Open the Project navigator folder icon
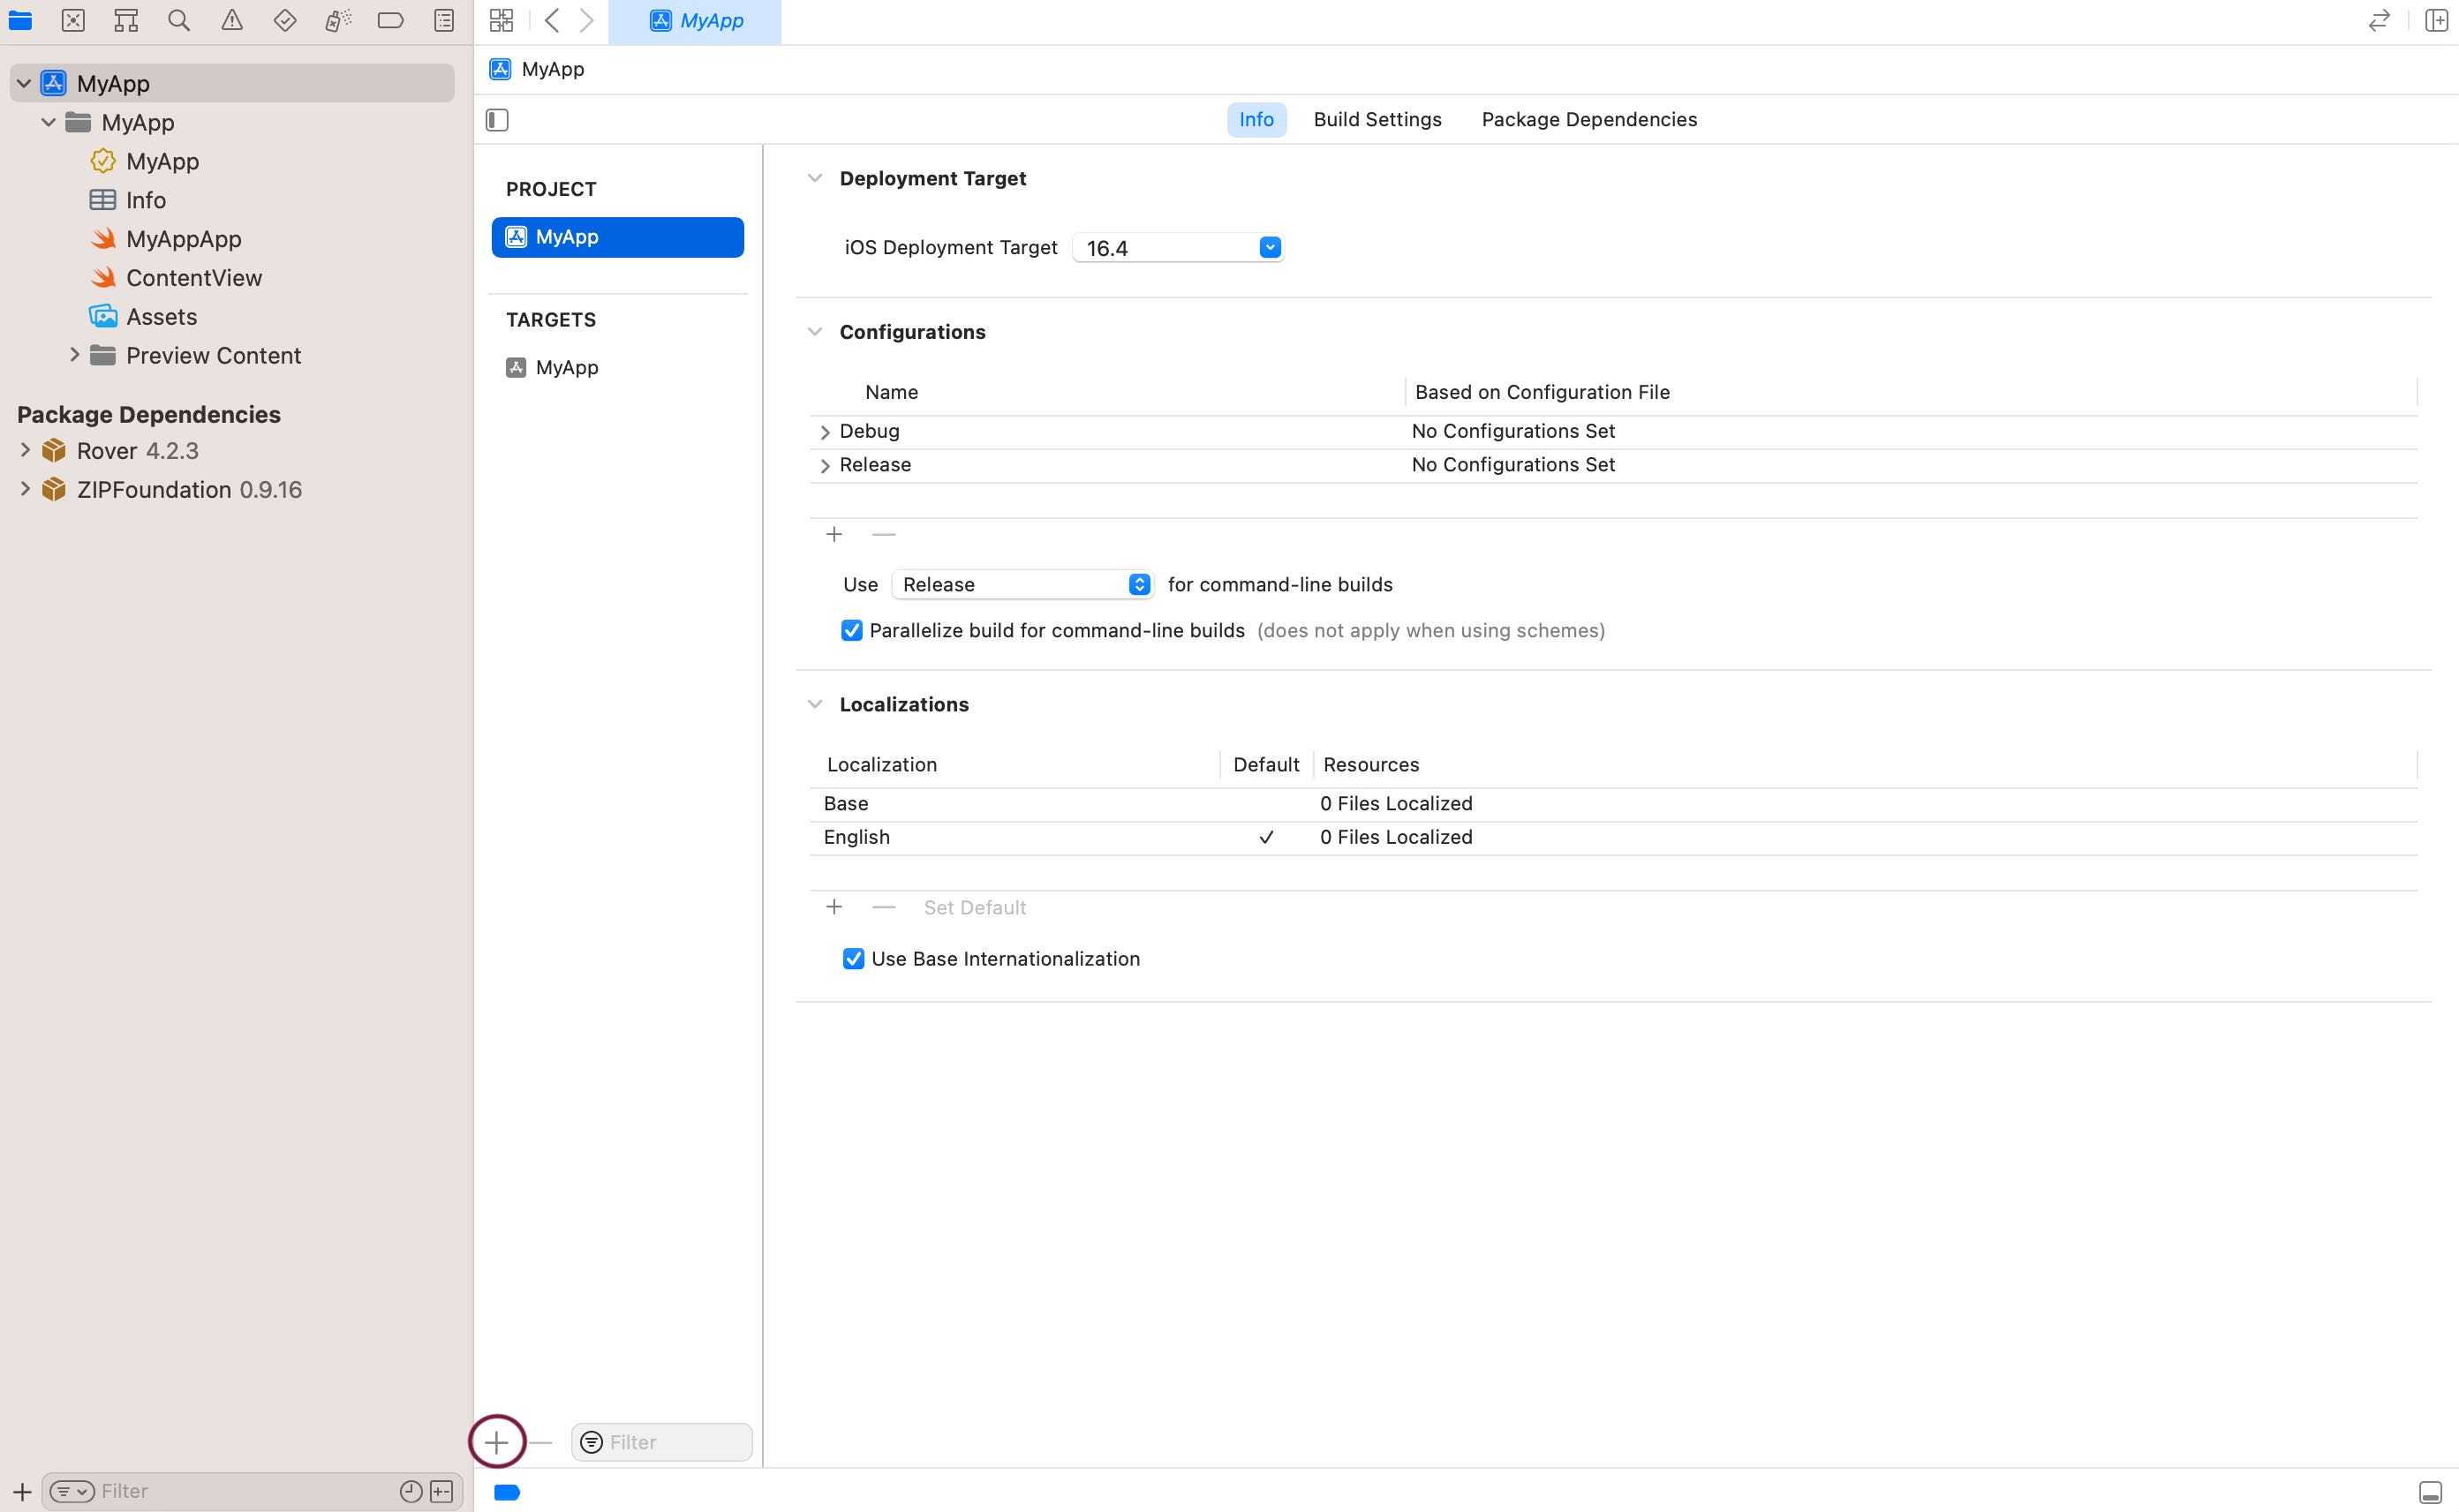The height and width of the screenshot is (1512, 2459). pyautogui.click(x=20, y=20)
